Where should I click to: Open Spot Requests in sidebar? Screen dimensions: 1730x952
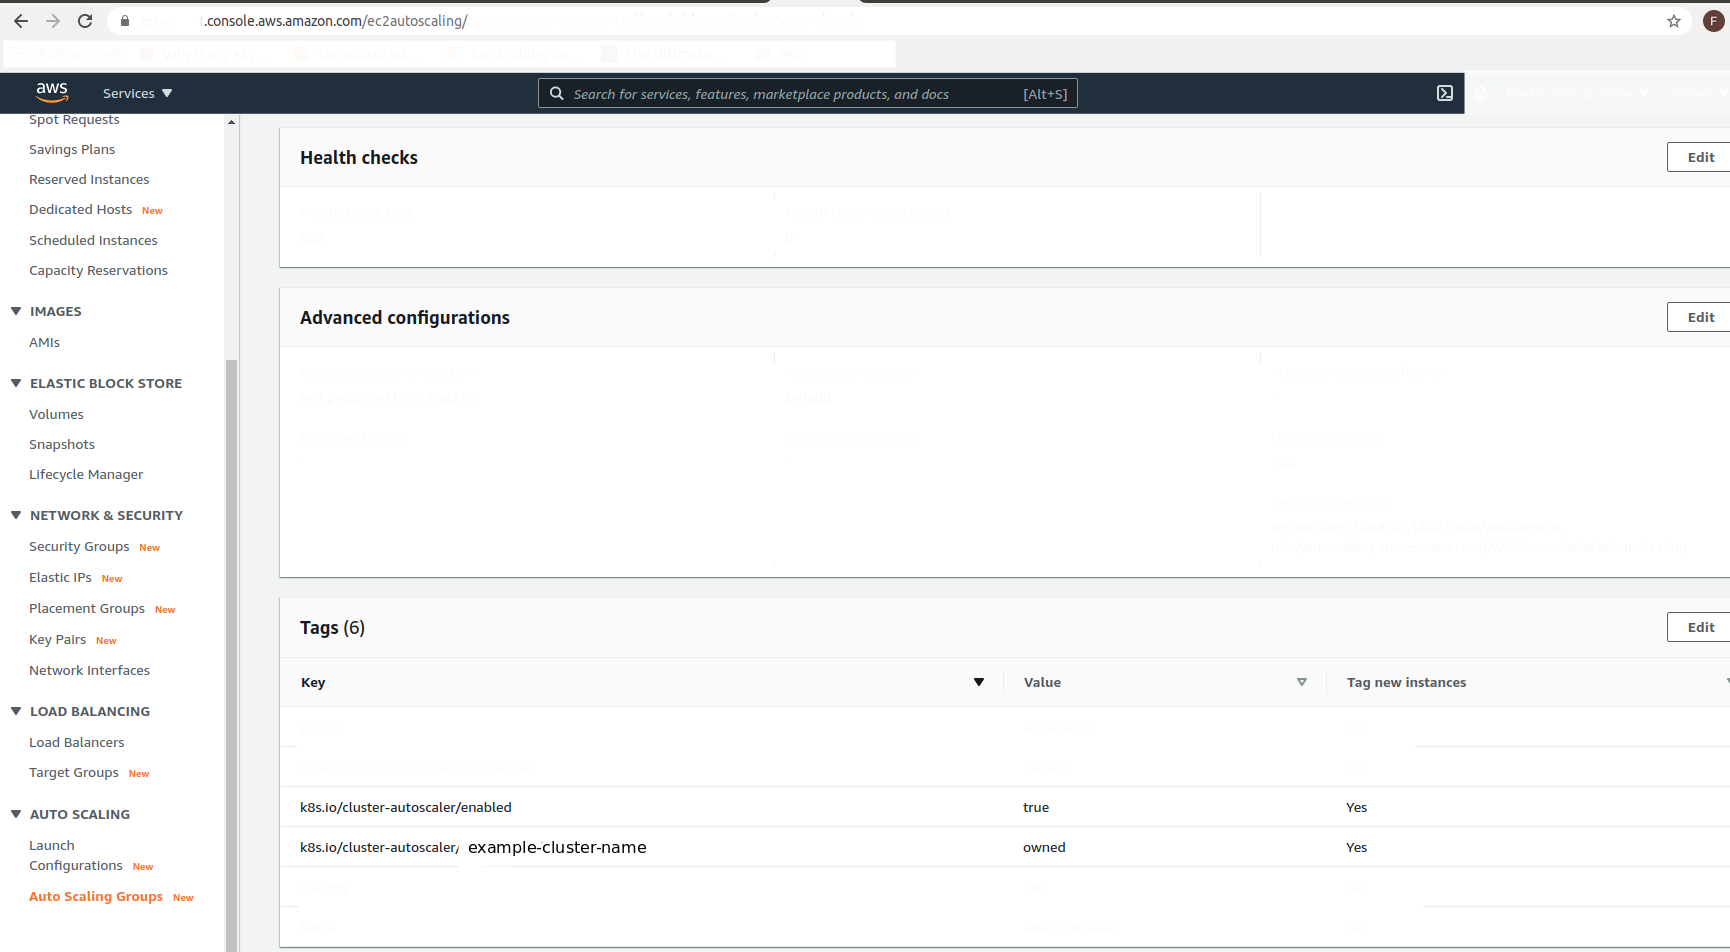[x=74, y=119]
